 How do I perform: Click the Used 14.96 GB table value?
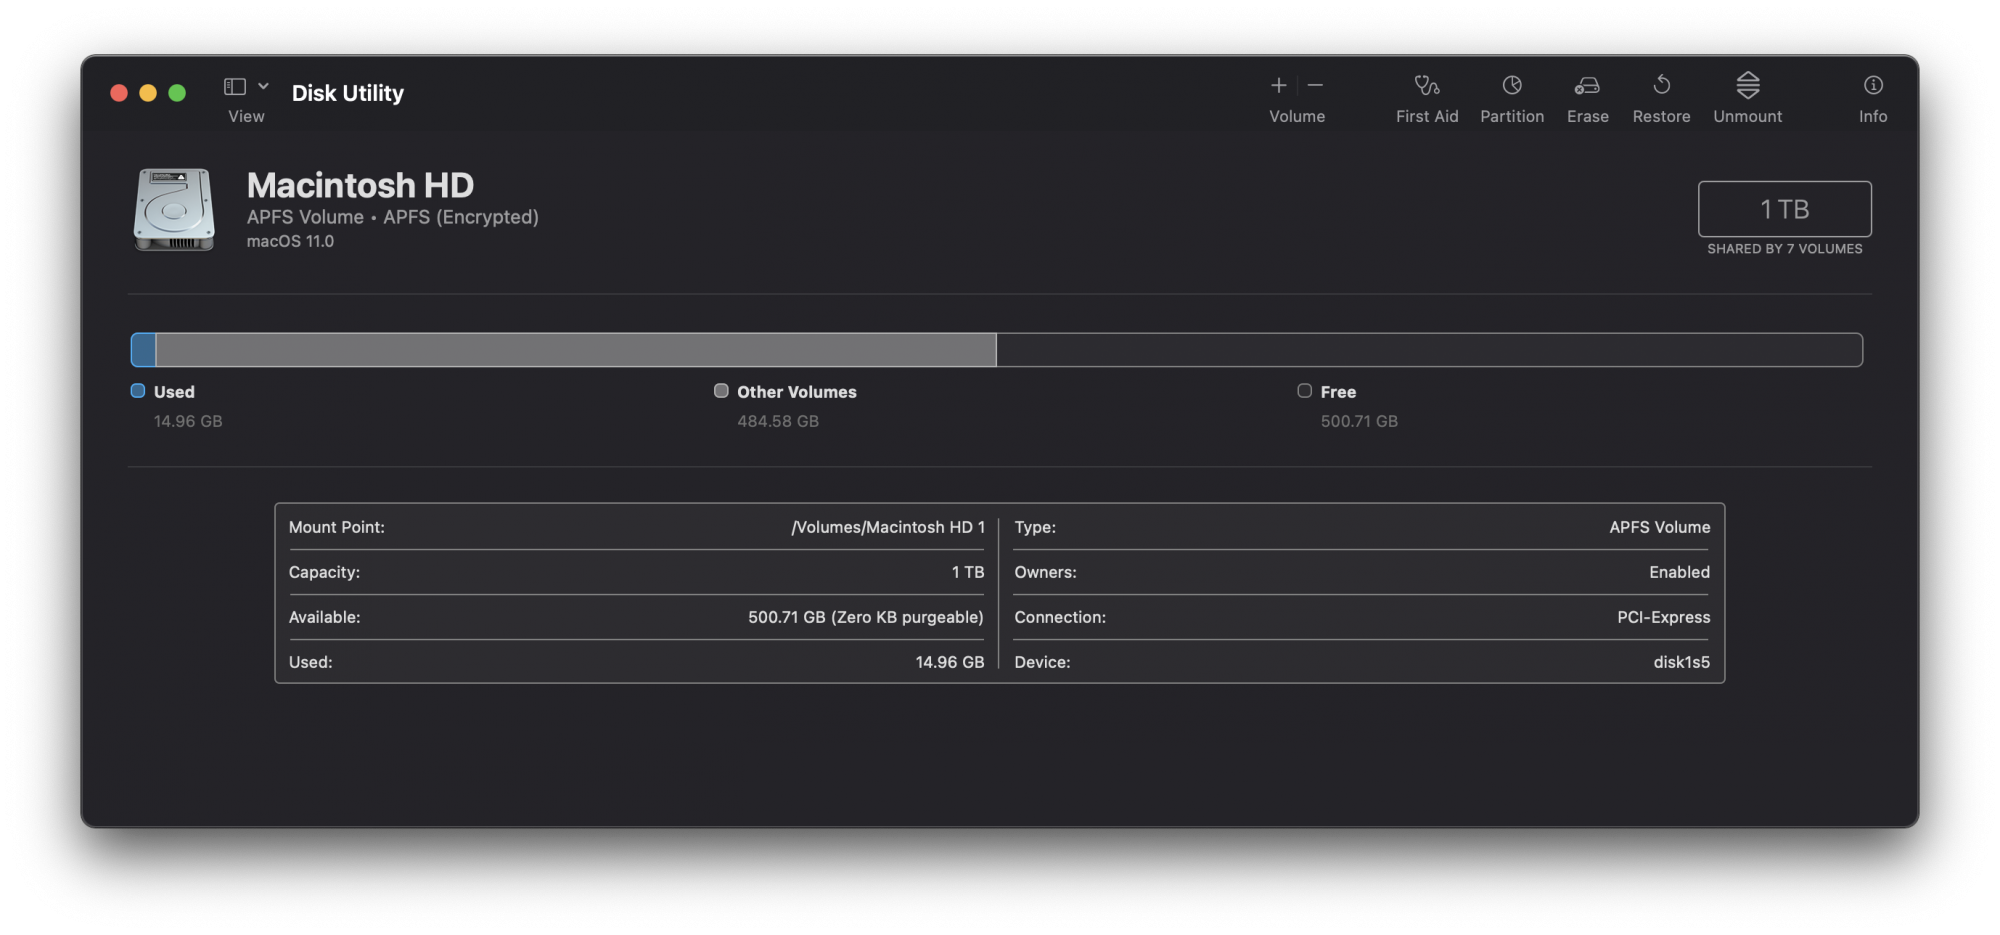pyautogui.click(x=950, y=662)
